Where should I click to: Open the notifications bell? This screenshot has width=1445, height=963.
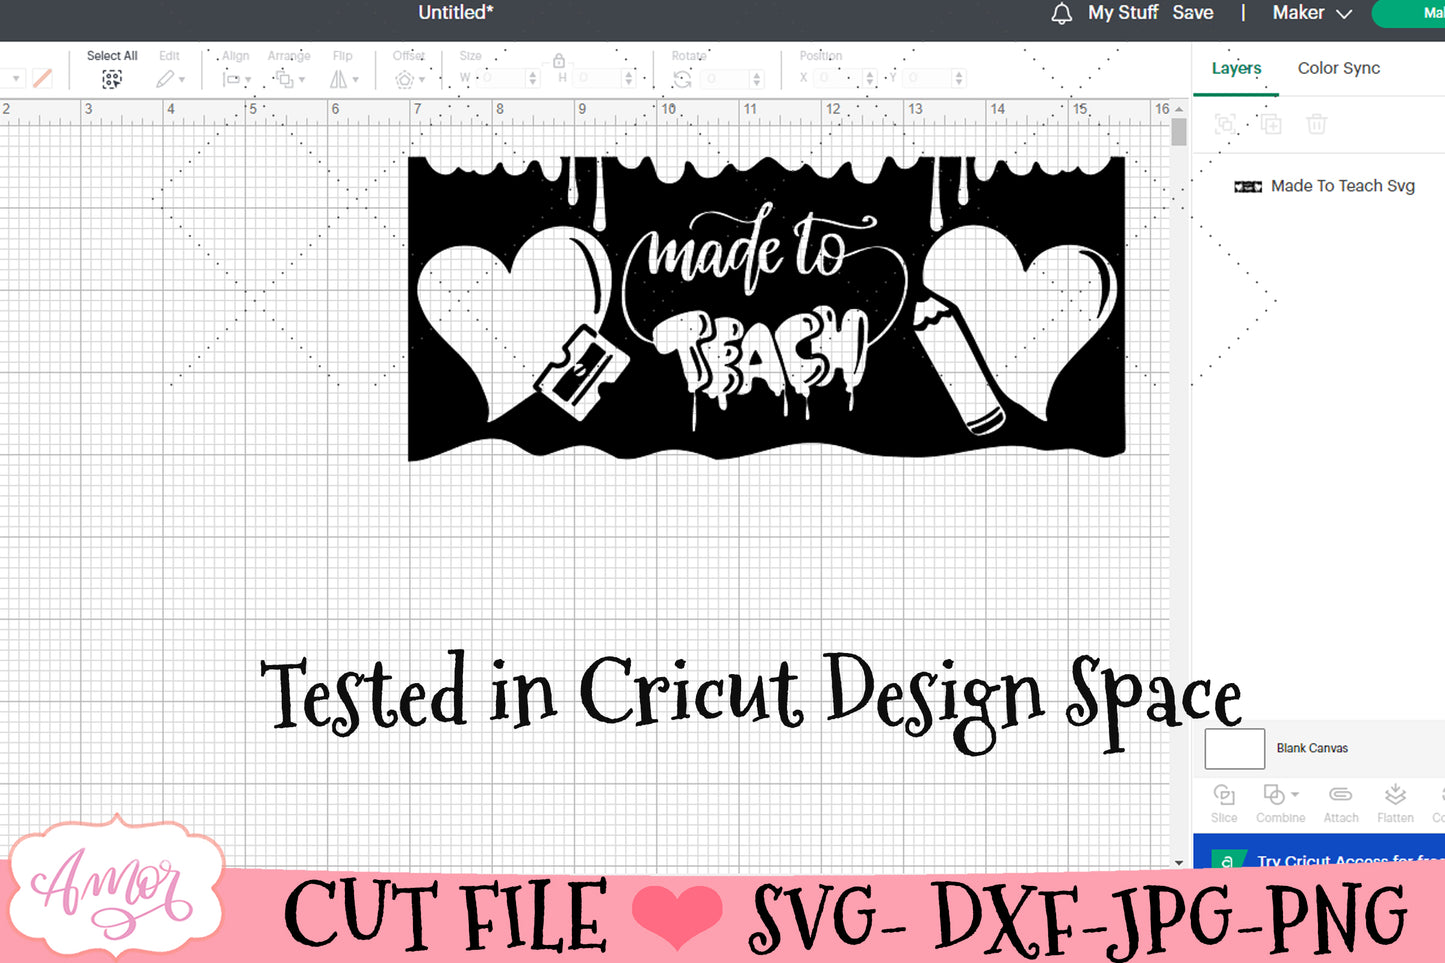coord(1062,14)
